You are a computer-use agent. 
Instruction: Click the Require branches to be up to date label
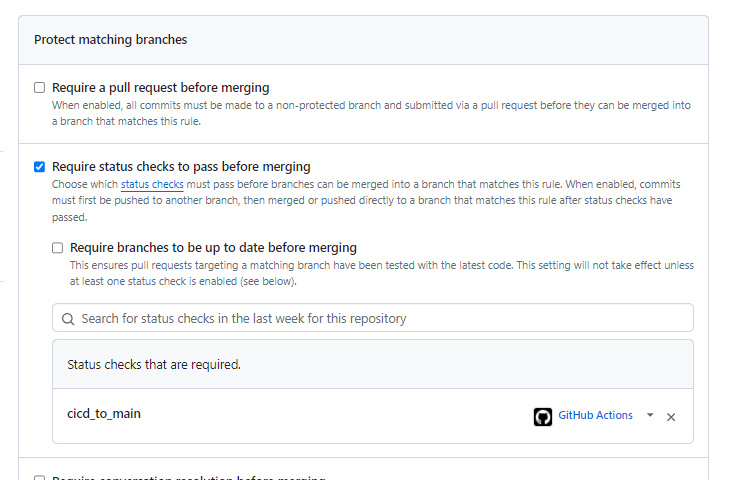pyautogui.click(x=213, y=247)
